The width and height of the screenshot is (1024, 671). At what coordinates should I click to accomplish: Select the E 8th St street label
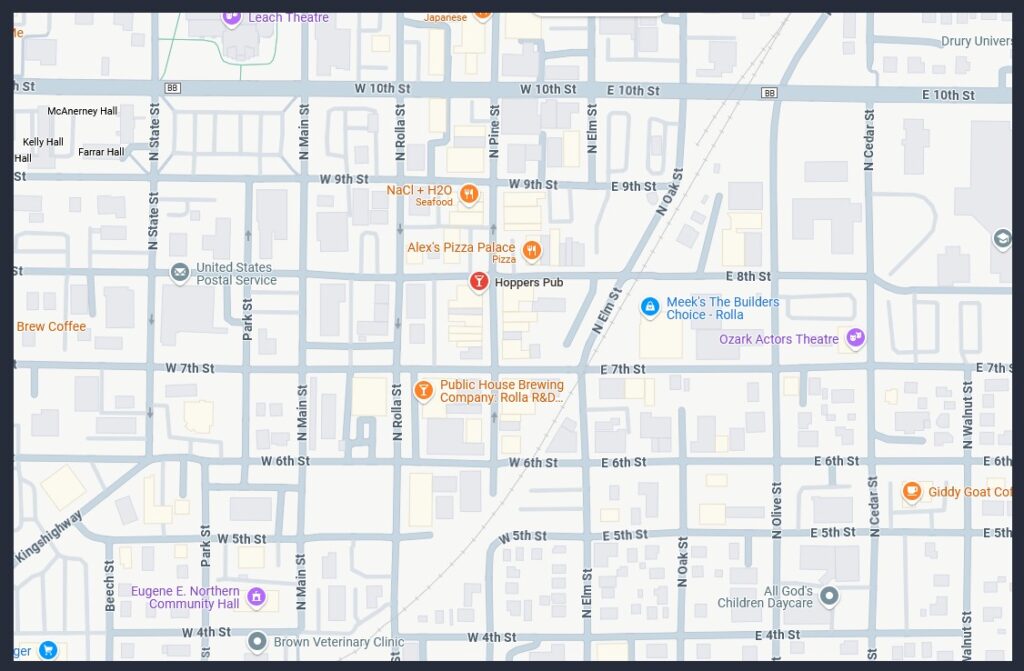(748, 276)
